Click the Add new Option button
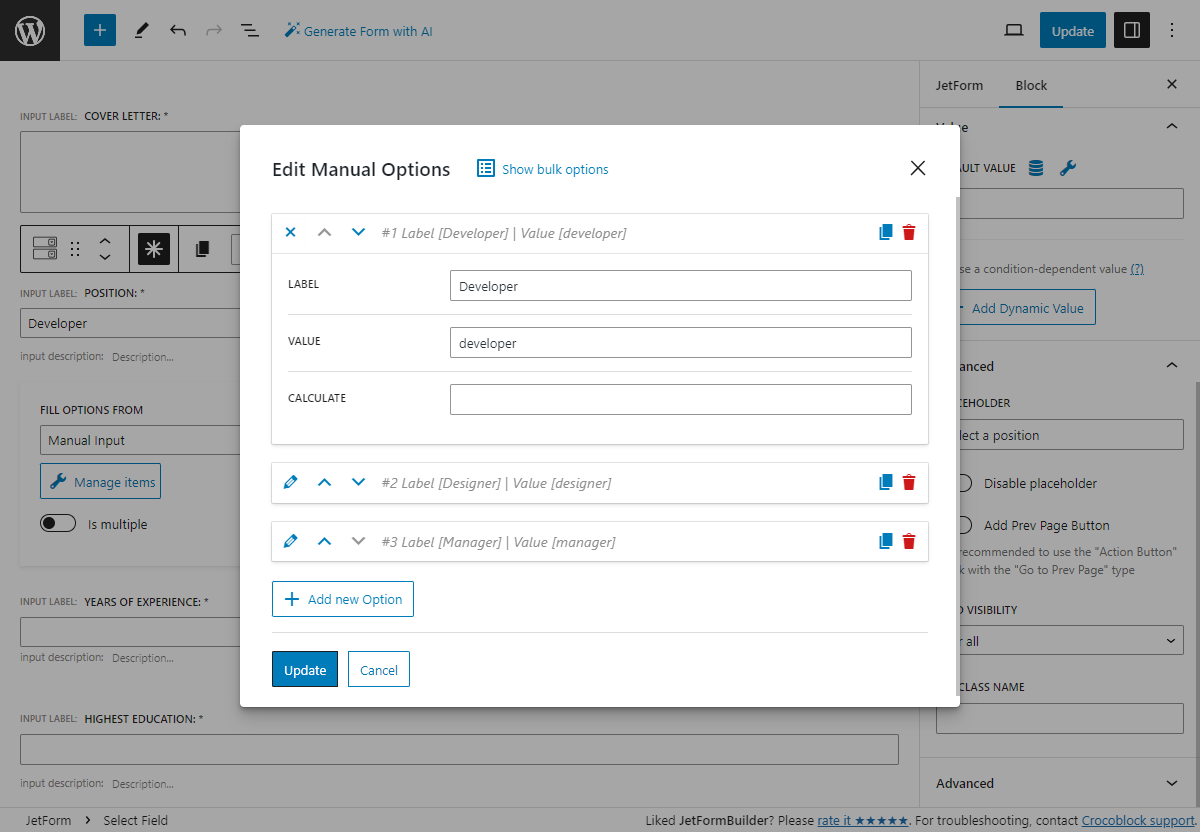 [342, 599]
